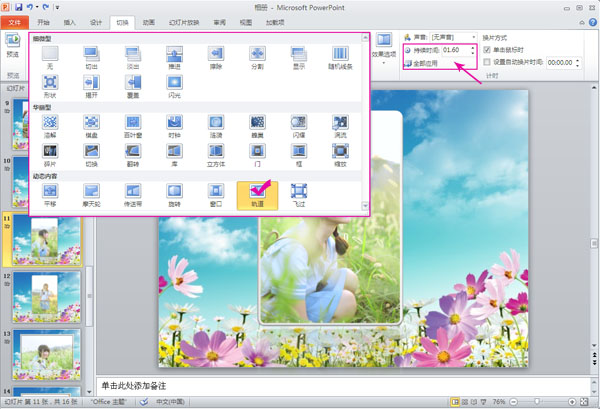Click zoom out minus button

pyautogui.click(x=514, y=402)
